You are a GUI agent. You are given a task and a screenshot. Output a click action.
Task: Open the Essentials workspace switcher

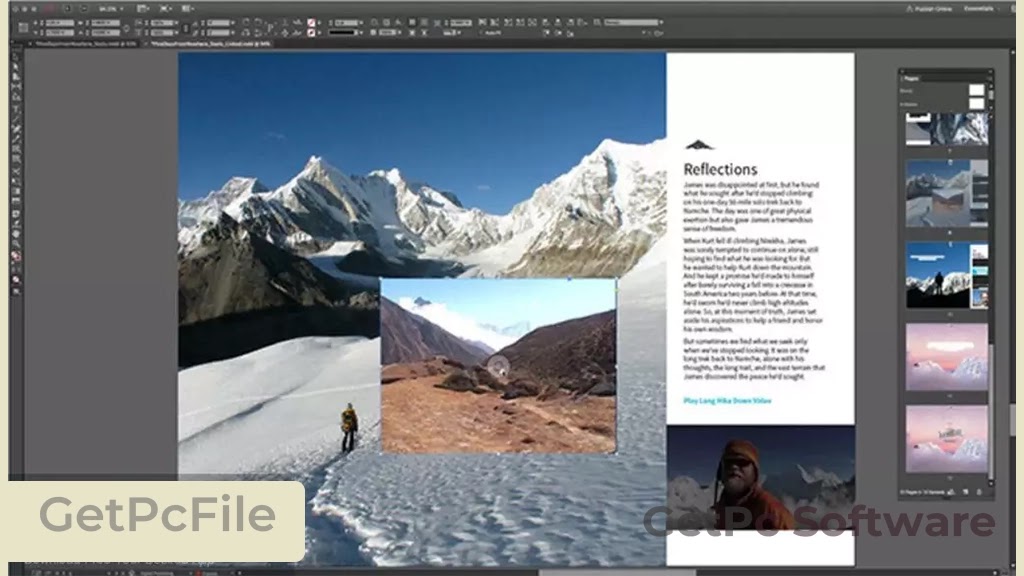[982, 9]
